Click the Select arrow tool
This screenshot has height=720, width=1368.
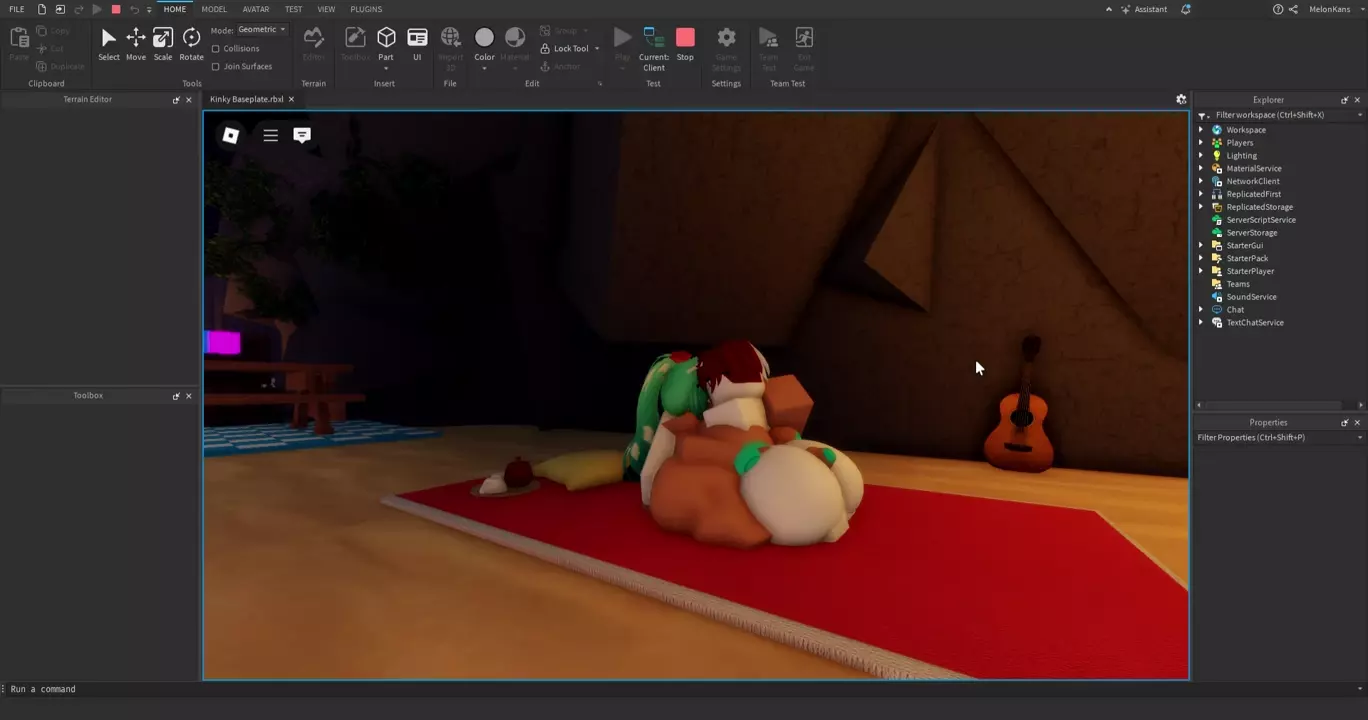[x=108, y=43]
